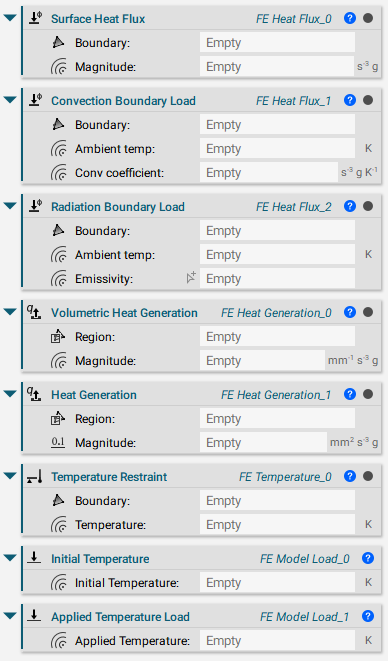This screenshot has height=661, width=388.
Task: Click Magnitude field of Heat Generation
Action: coord(263,443)
